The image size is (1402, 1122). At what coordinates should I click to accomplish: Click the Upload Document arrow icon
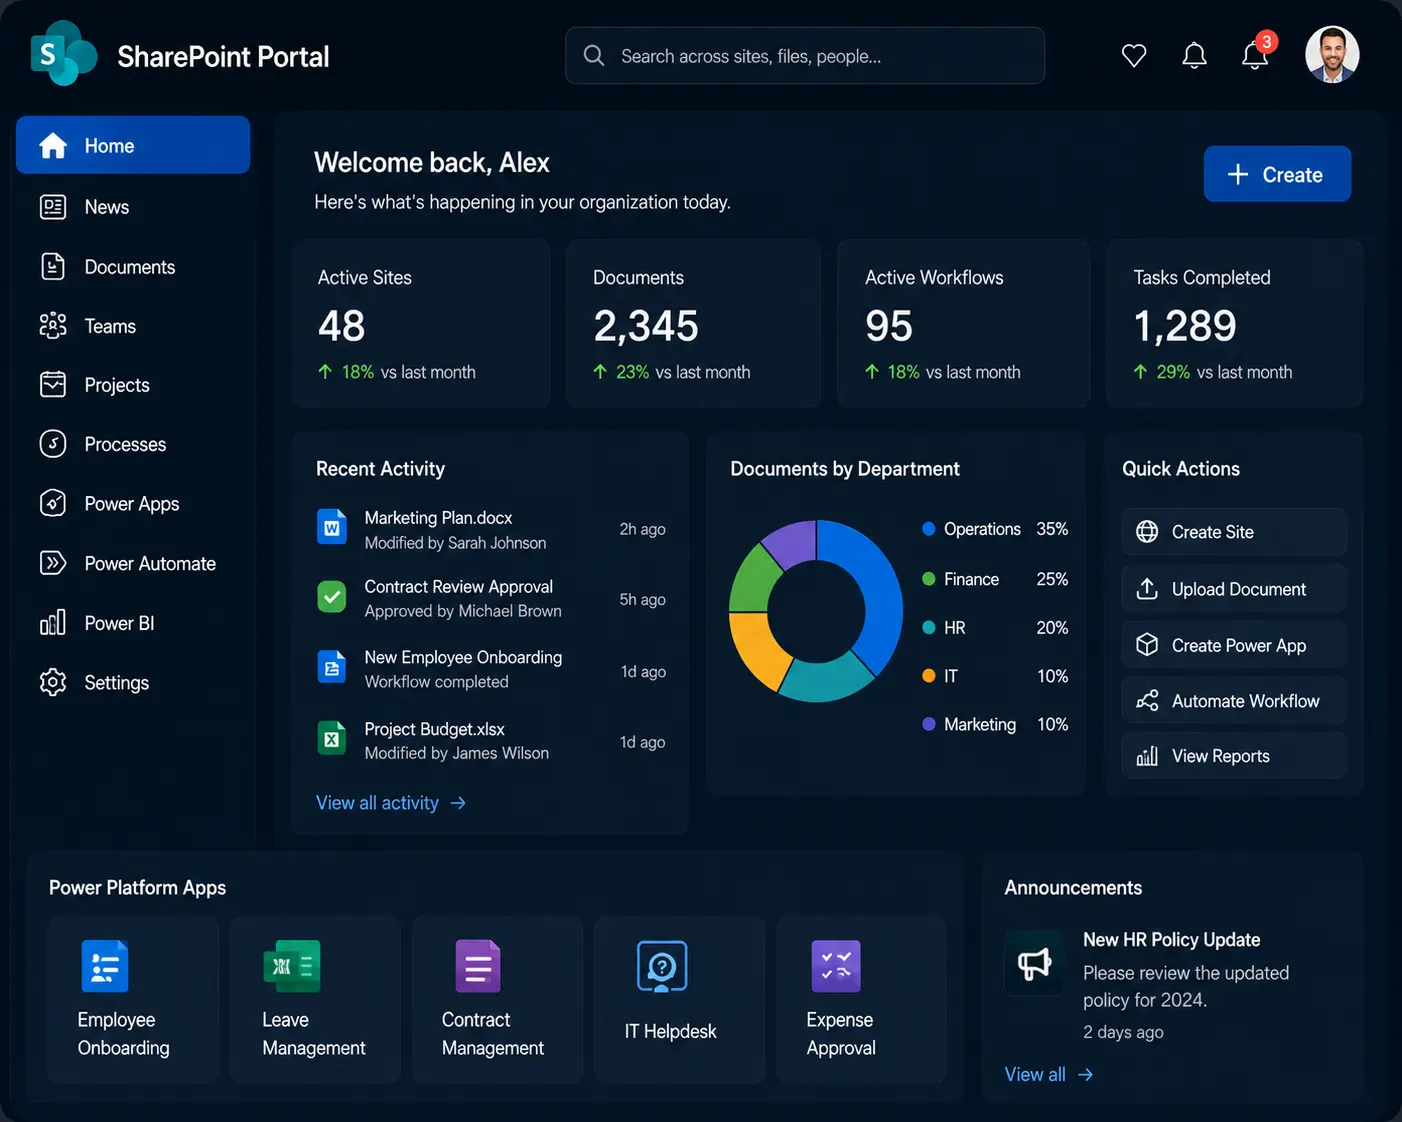(1147, 589)
